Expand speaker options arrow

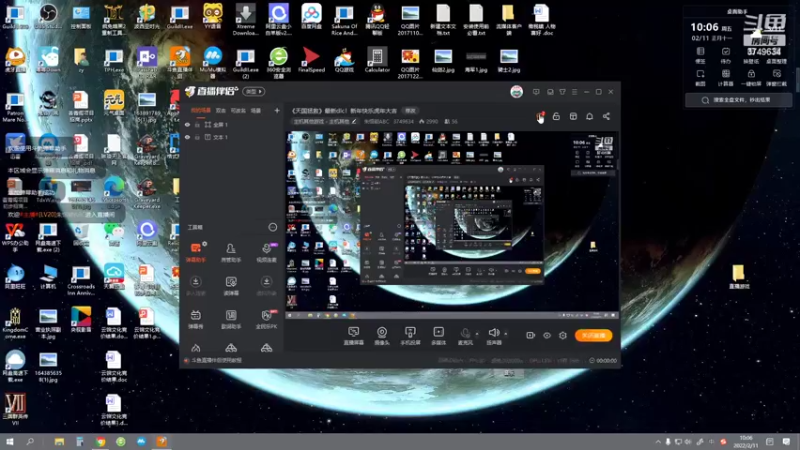[506, 334]
